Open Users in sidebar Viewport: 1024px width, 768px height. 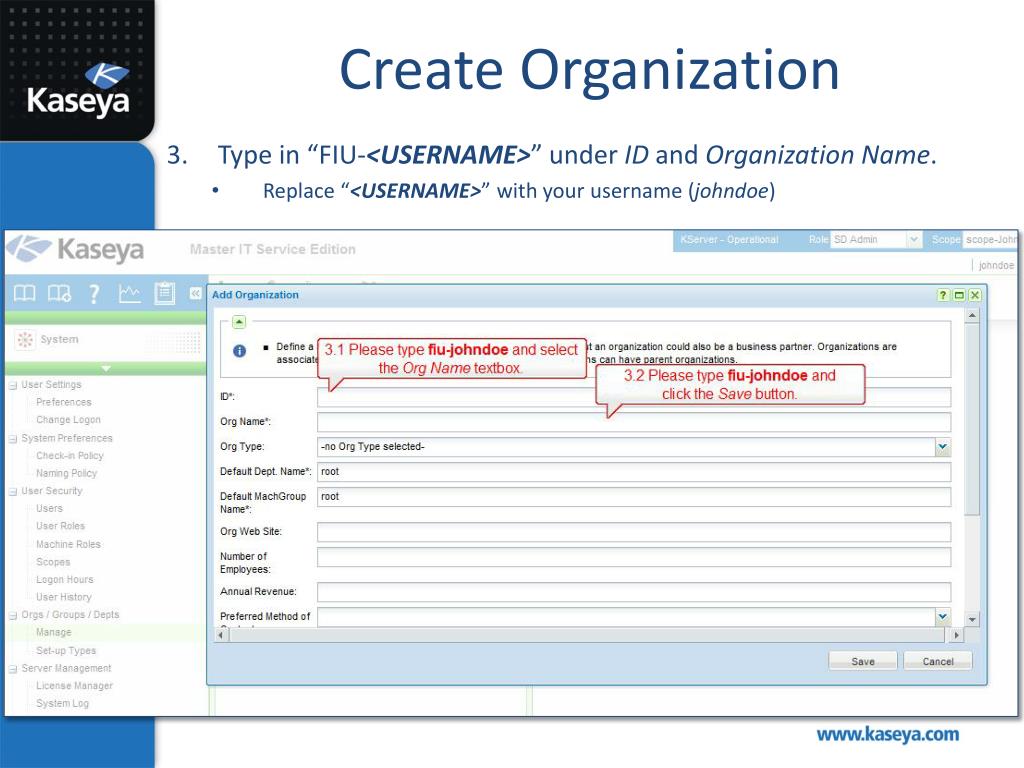coord(49,509)
